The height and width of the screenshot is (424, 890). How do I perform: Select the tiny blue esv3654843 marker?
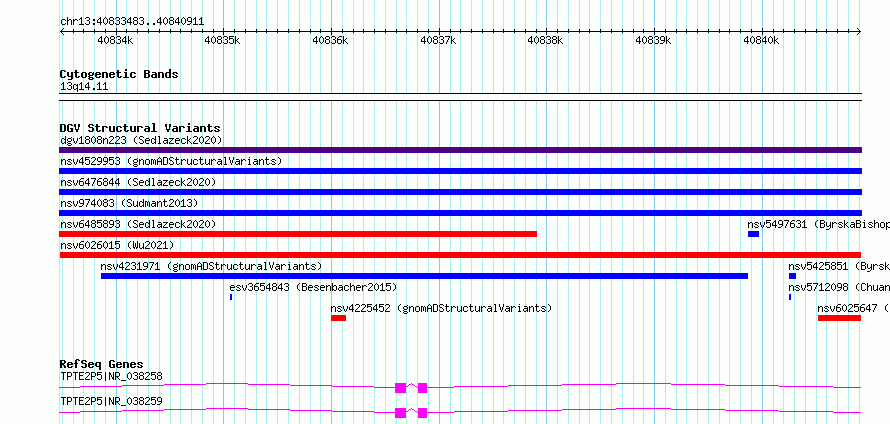(x=231, y=297)
